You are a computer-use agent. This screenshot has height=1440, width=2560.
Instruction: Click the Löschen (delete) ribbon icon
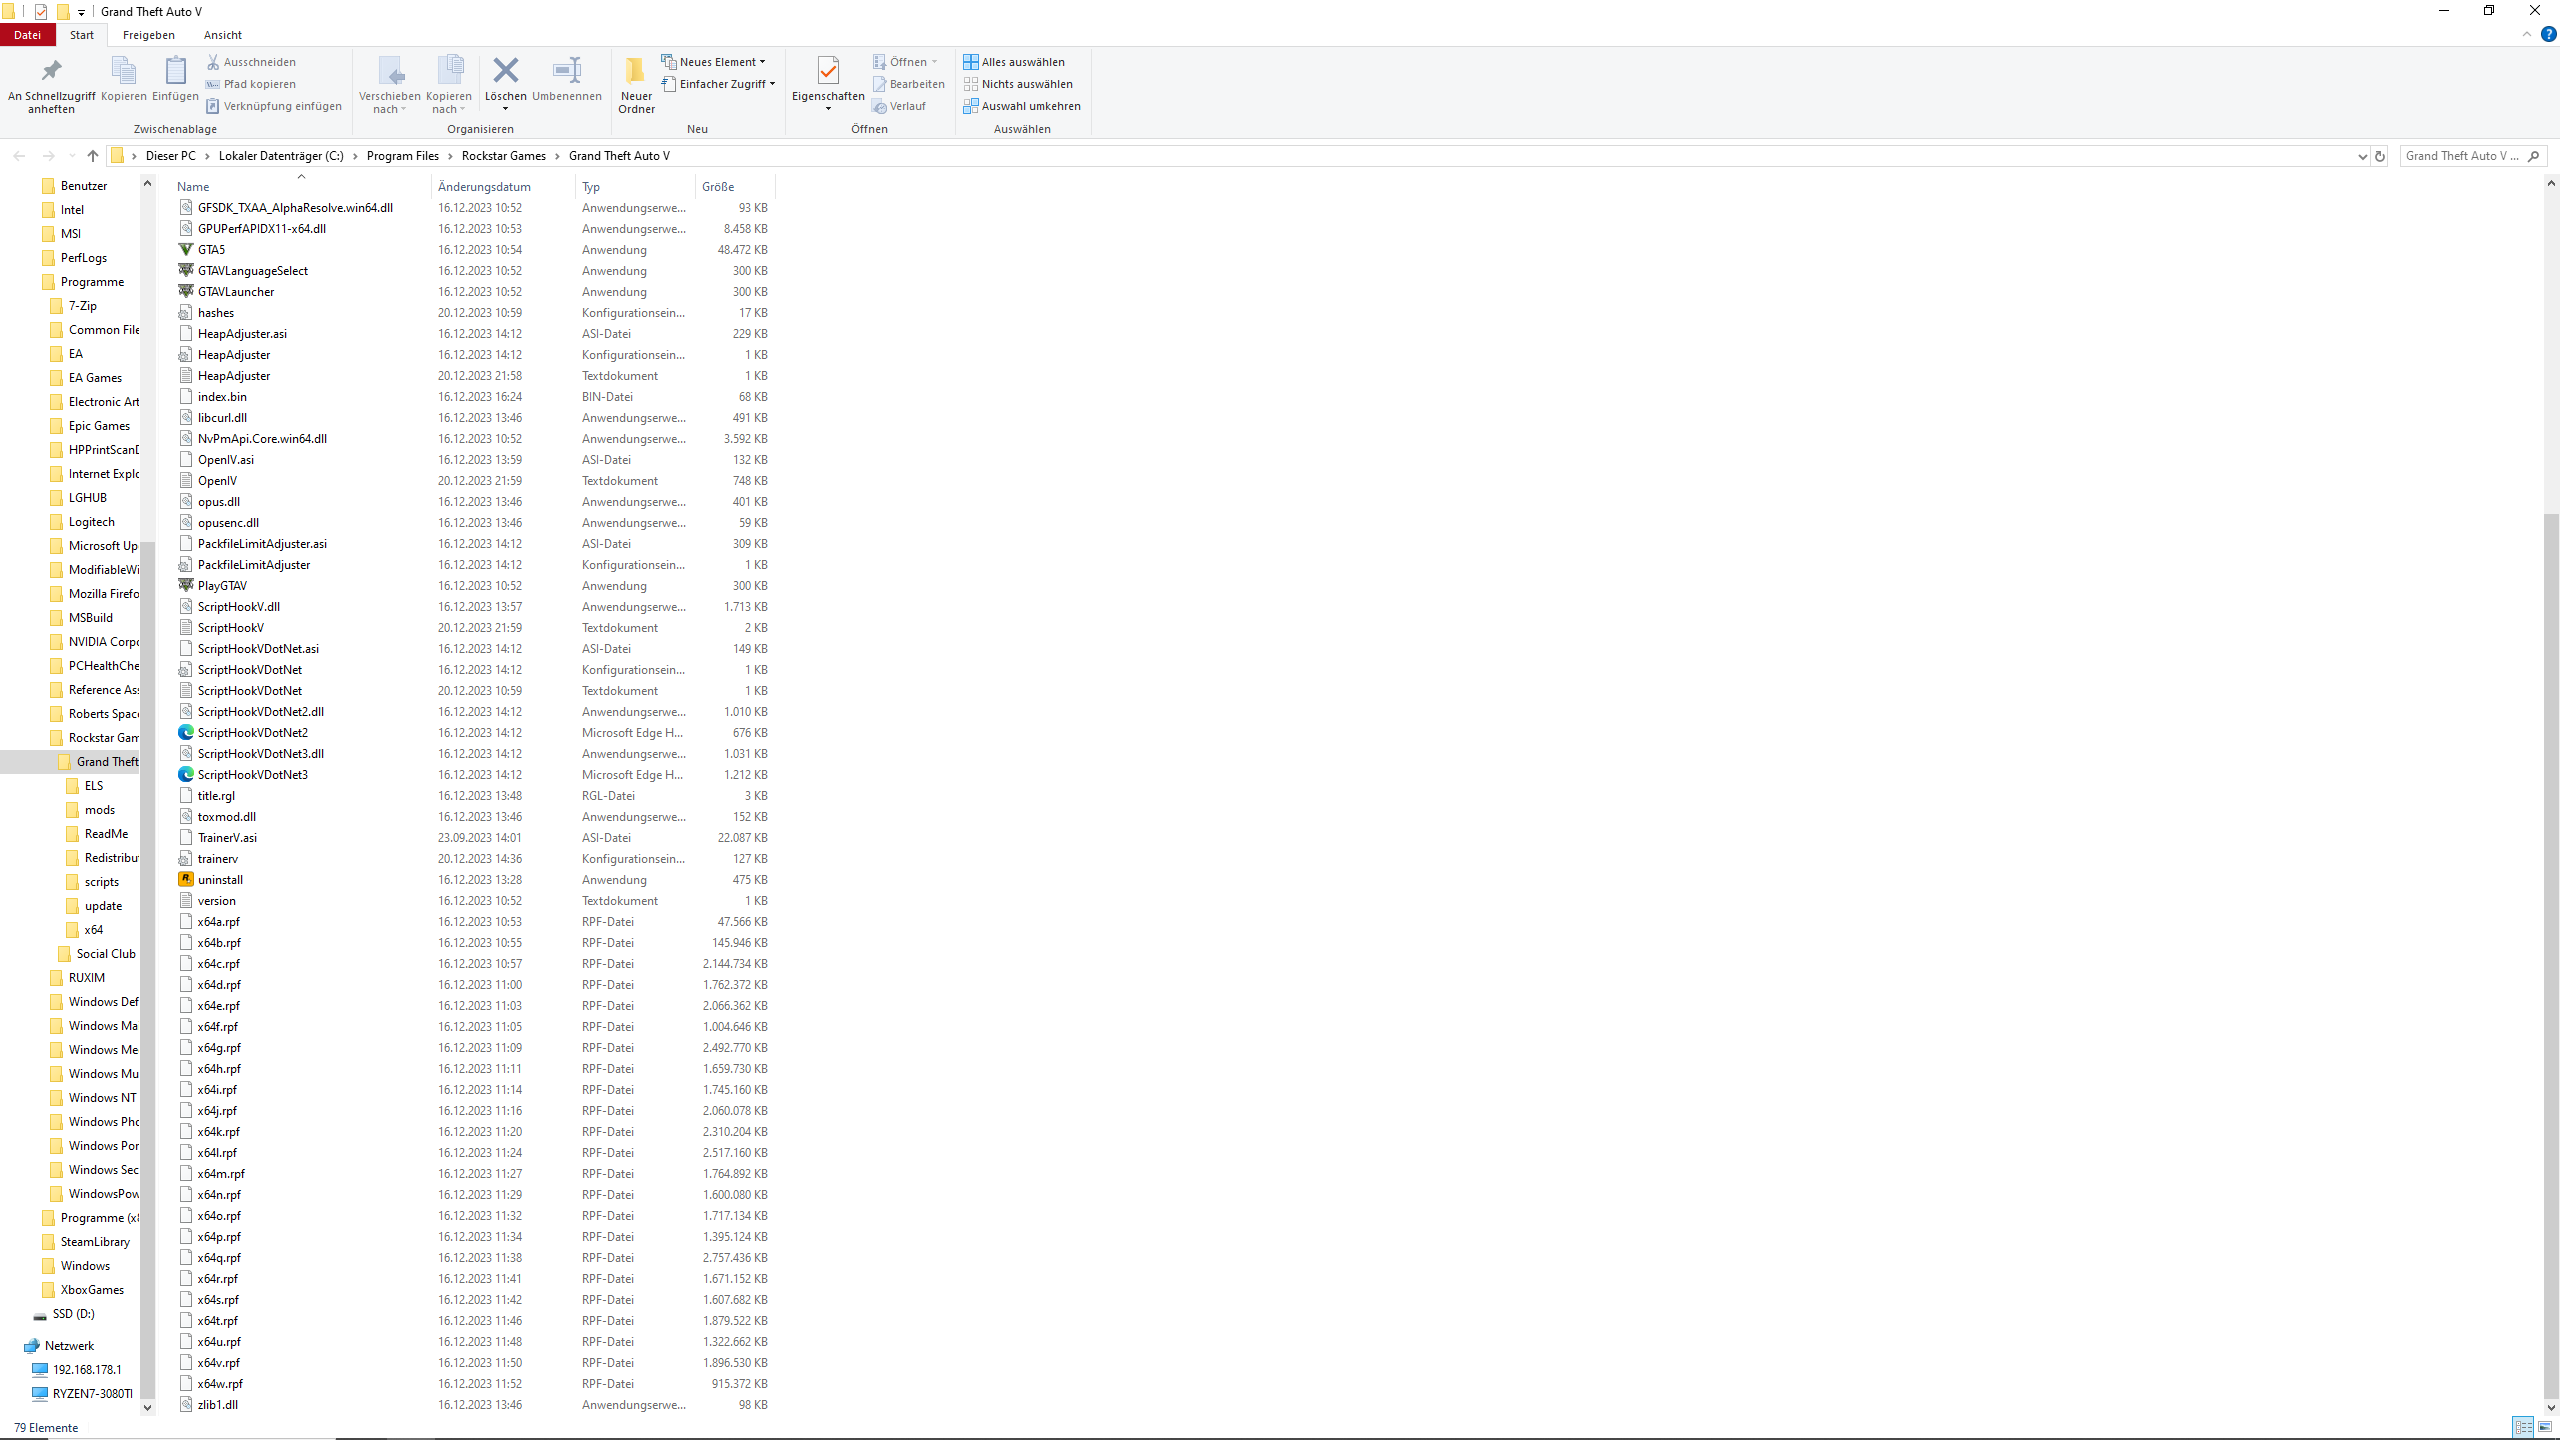pyautogui.click(x=505, y=72)
